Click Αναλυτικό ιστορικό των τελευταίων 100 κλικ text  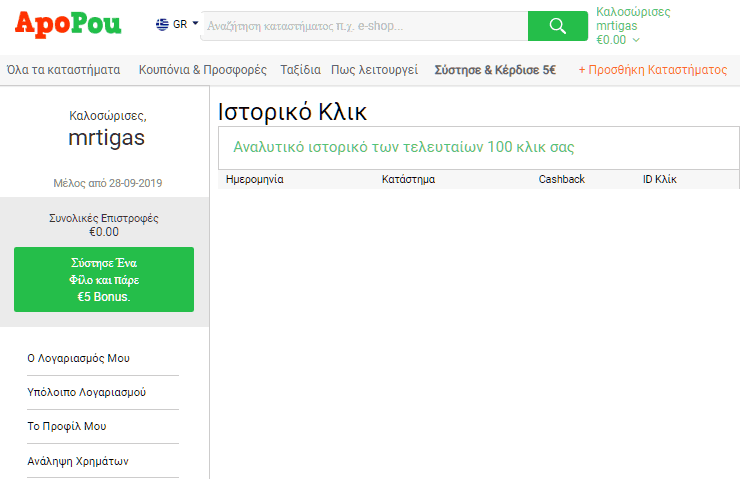404,147
